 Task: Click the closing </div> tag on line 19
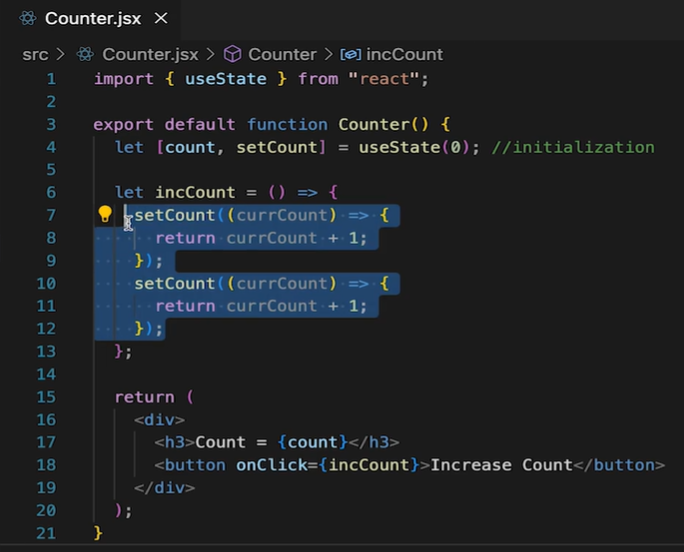pyautogui.click(x=164, y=487)
